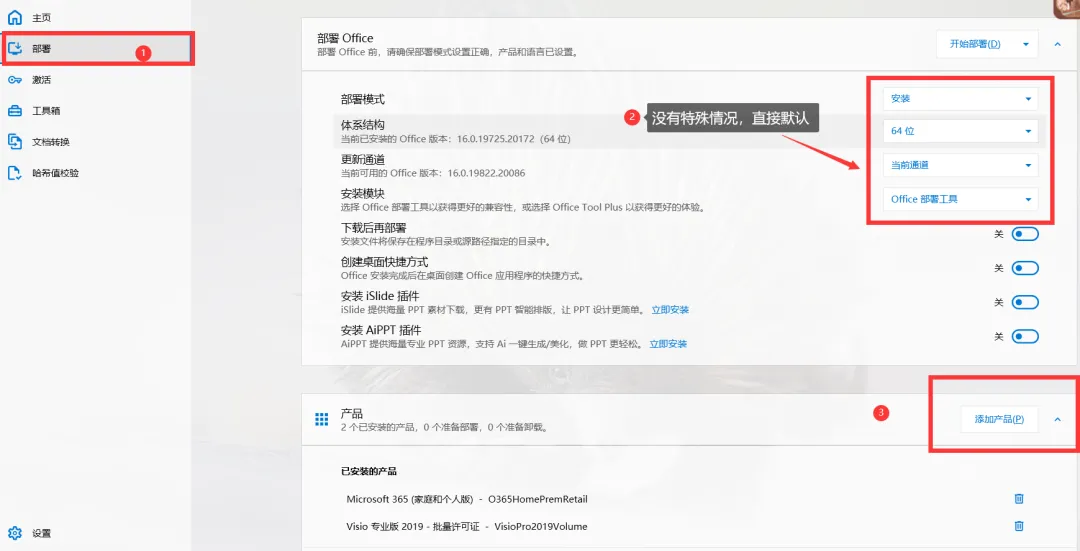Screen dimensions: 1080x551
Task: Click the user avatar in the top corner
Action: [x=1068, y=8]
